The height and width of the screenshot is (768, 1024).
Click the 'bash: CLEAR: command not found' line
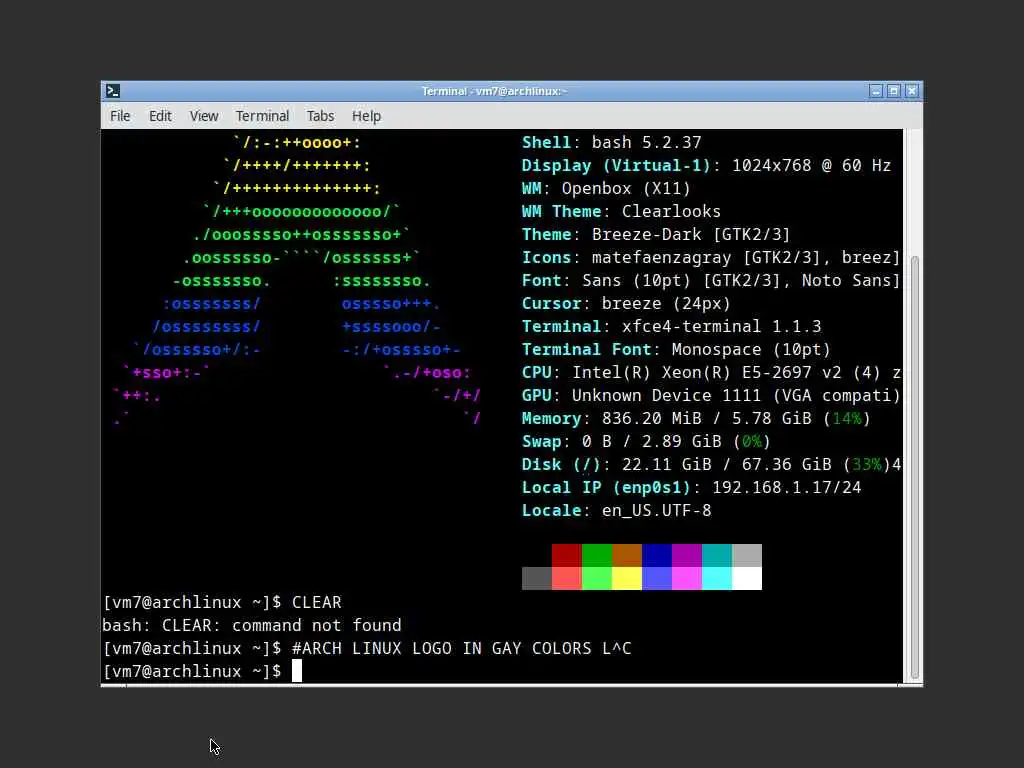[x=251, y=626]
